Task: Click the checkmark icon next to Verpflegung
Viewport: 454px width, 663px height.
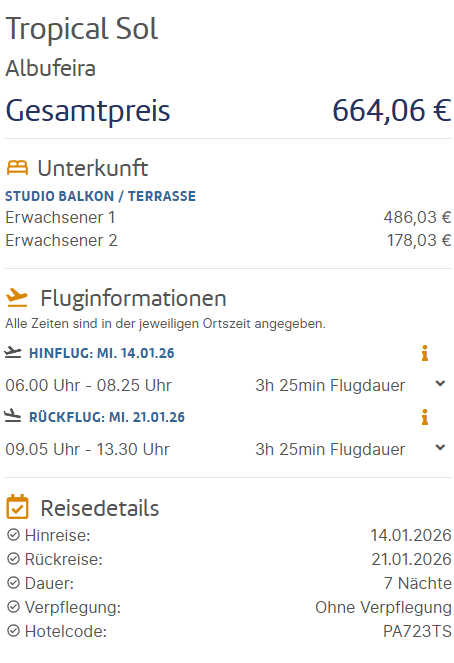Action: (14, 607)
